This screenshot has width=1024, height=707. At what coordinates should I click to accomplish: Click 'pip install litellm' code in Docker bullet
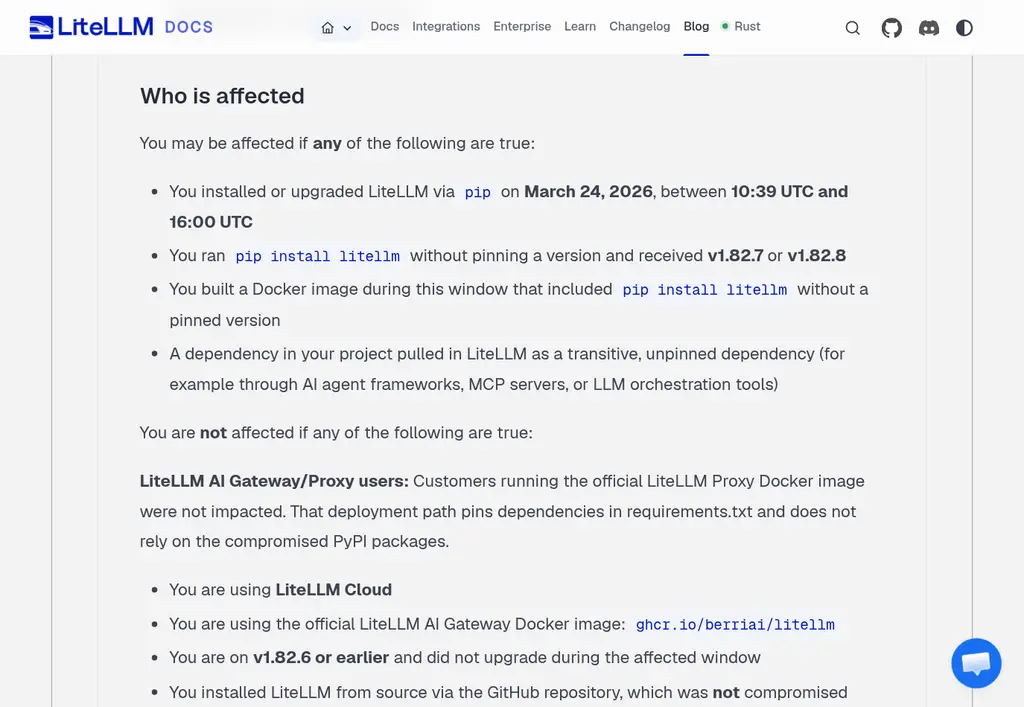click(705, 290)
